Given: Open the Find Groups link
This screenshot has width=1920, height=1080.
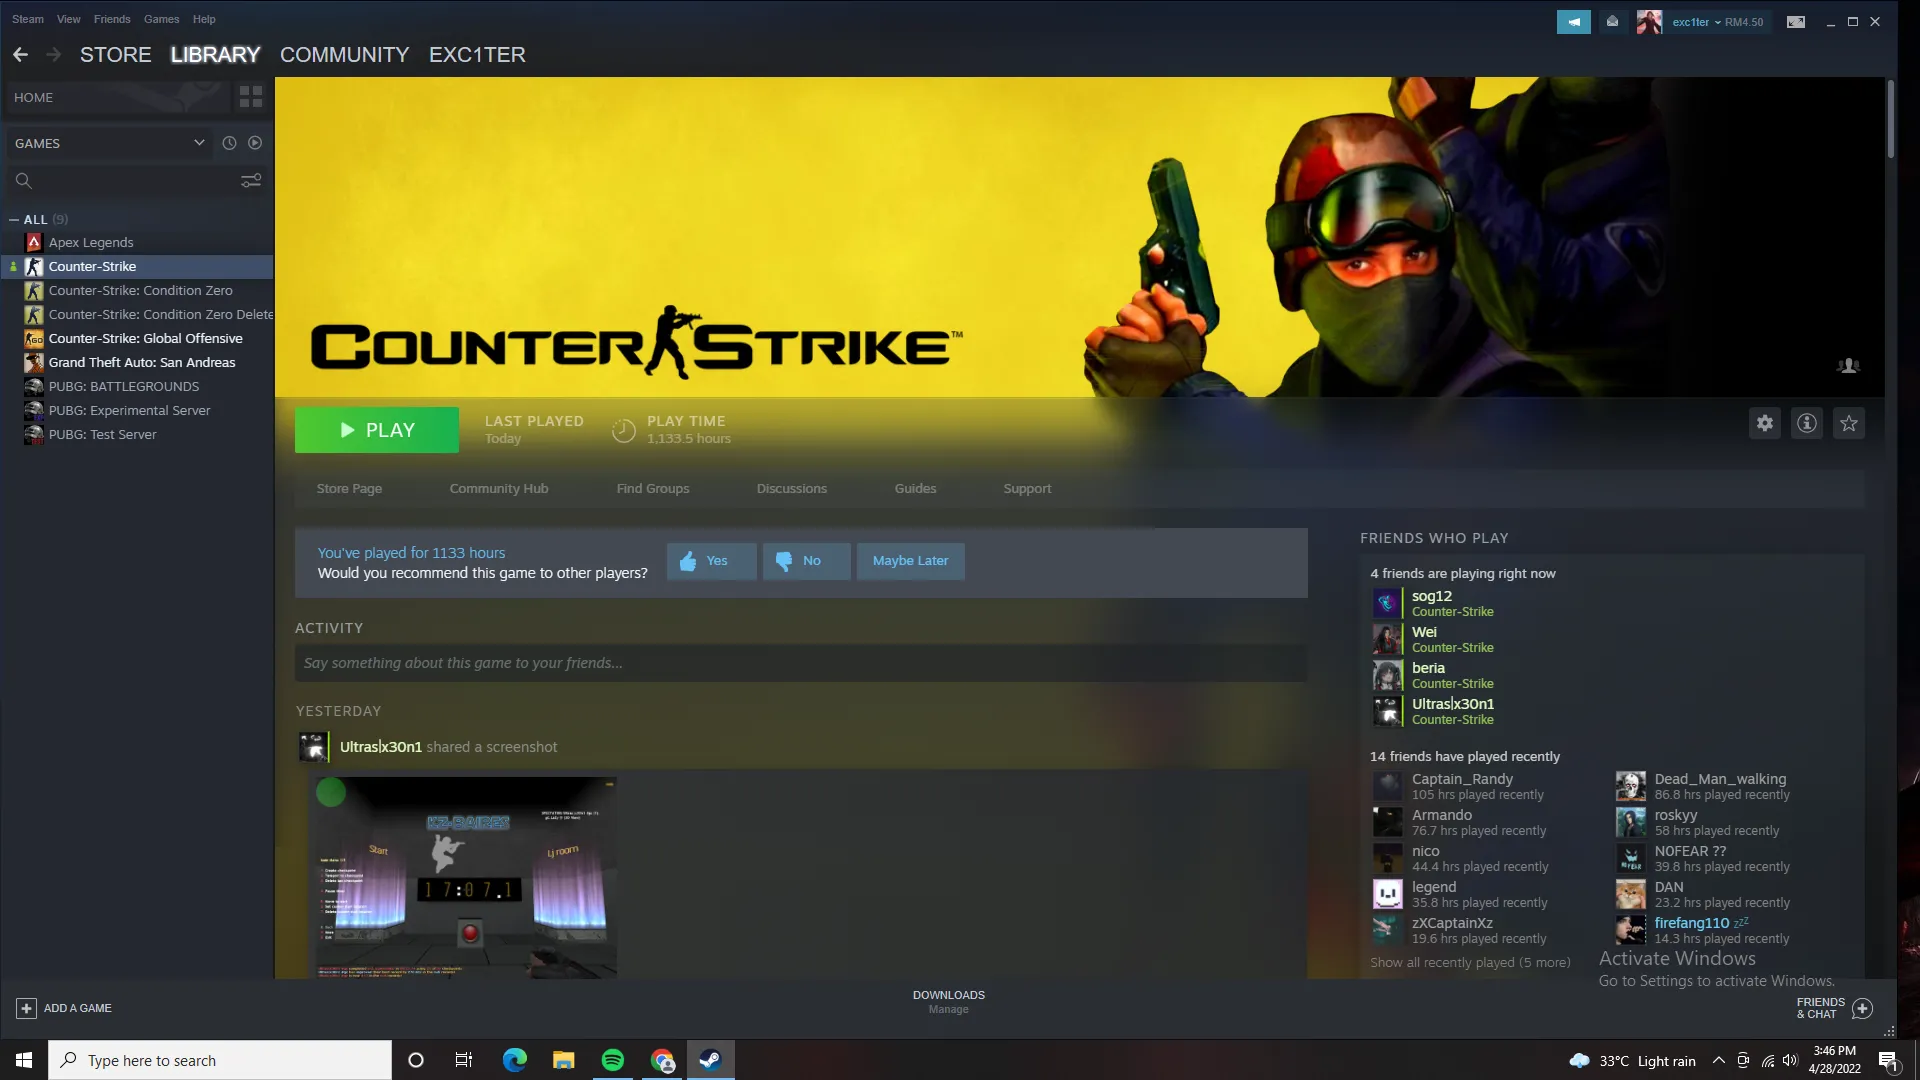Looking at the screenshot, I should [653, 489].
